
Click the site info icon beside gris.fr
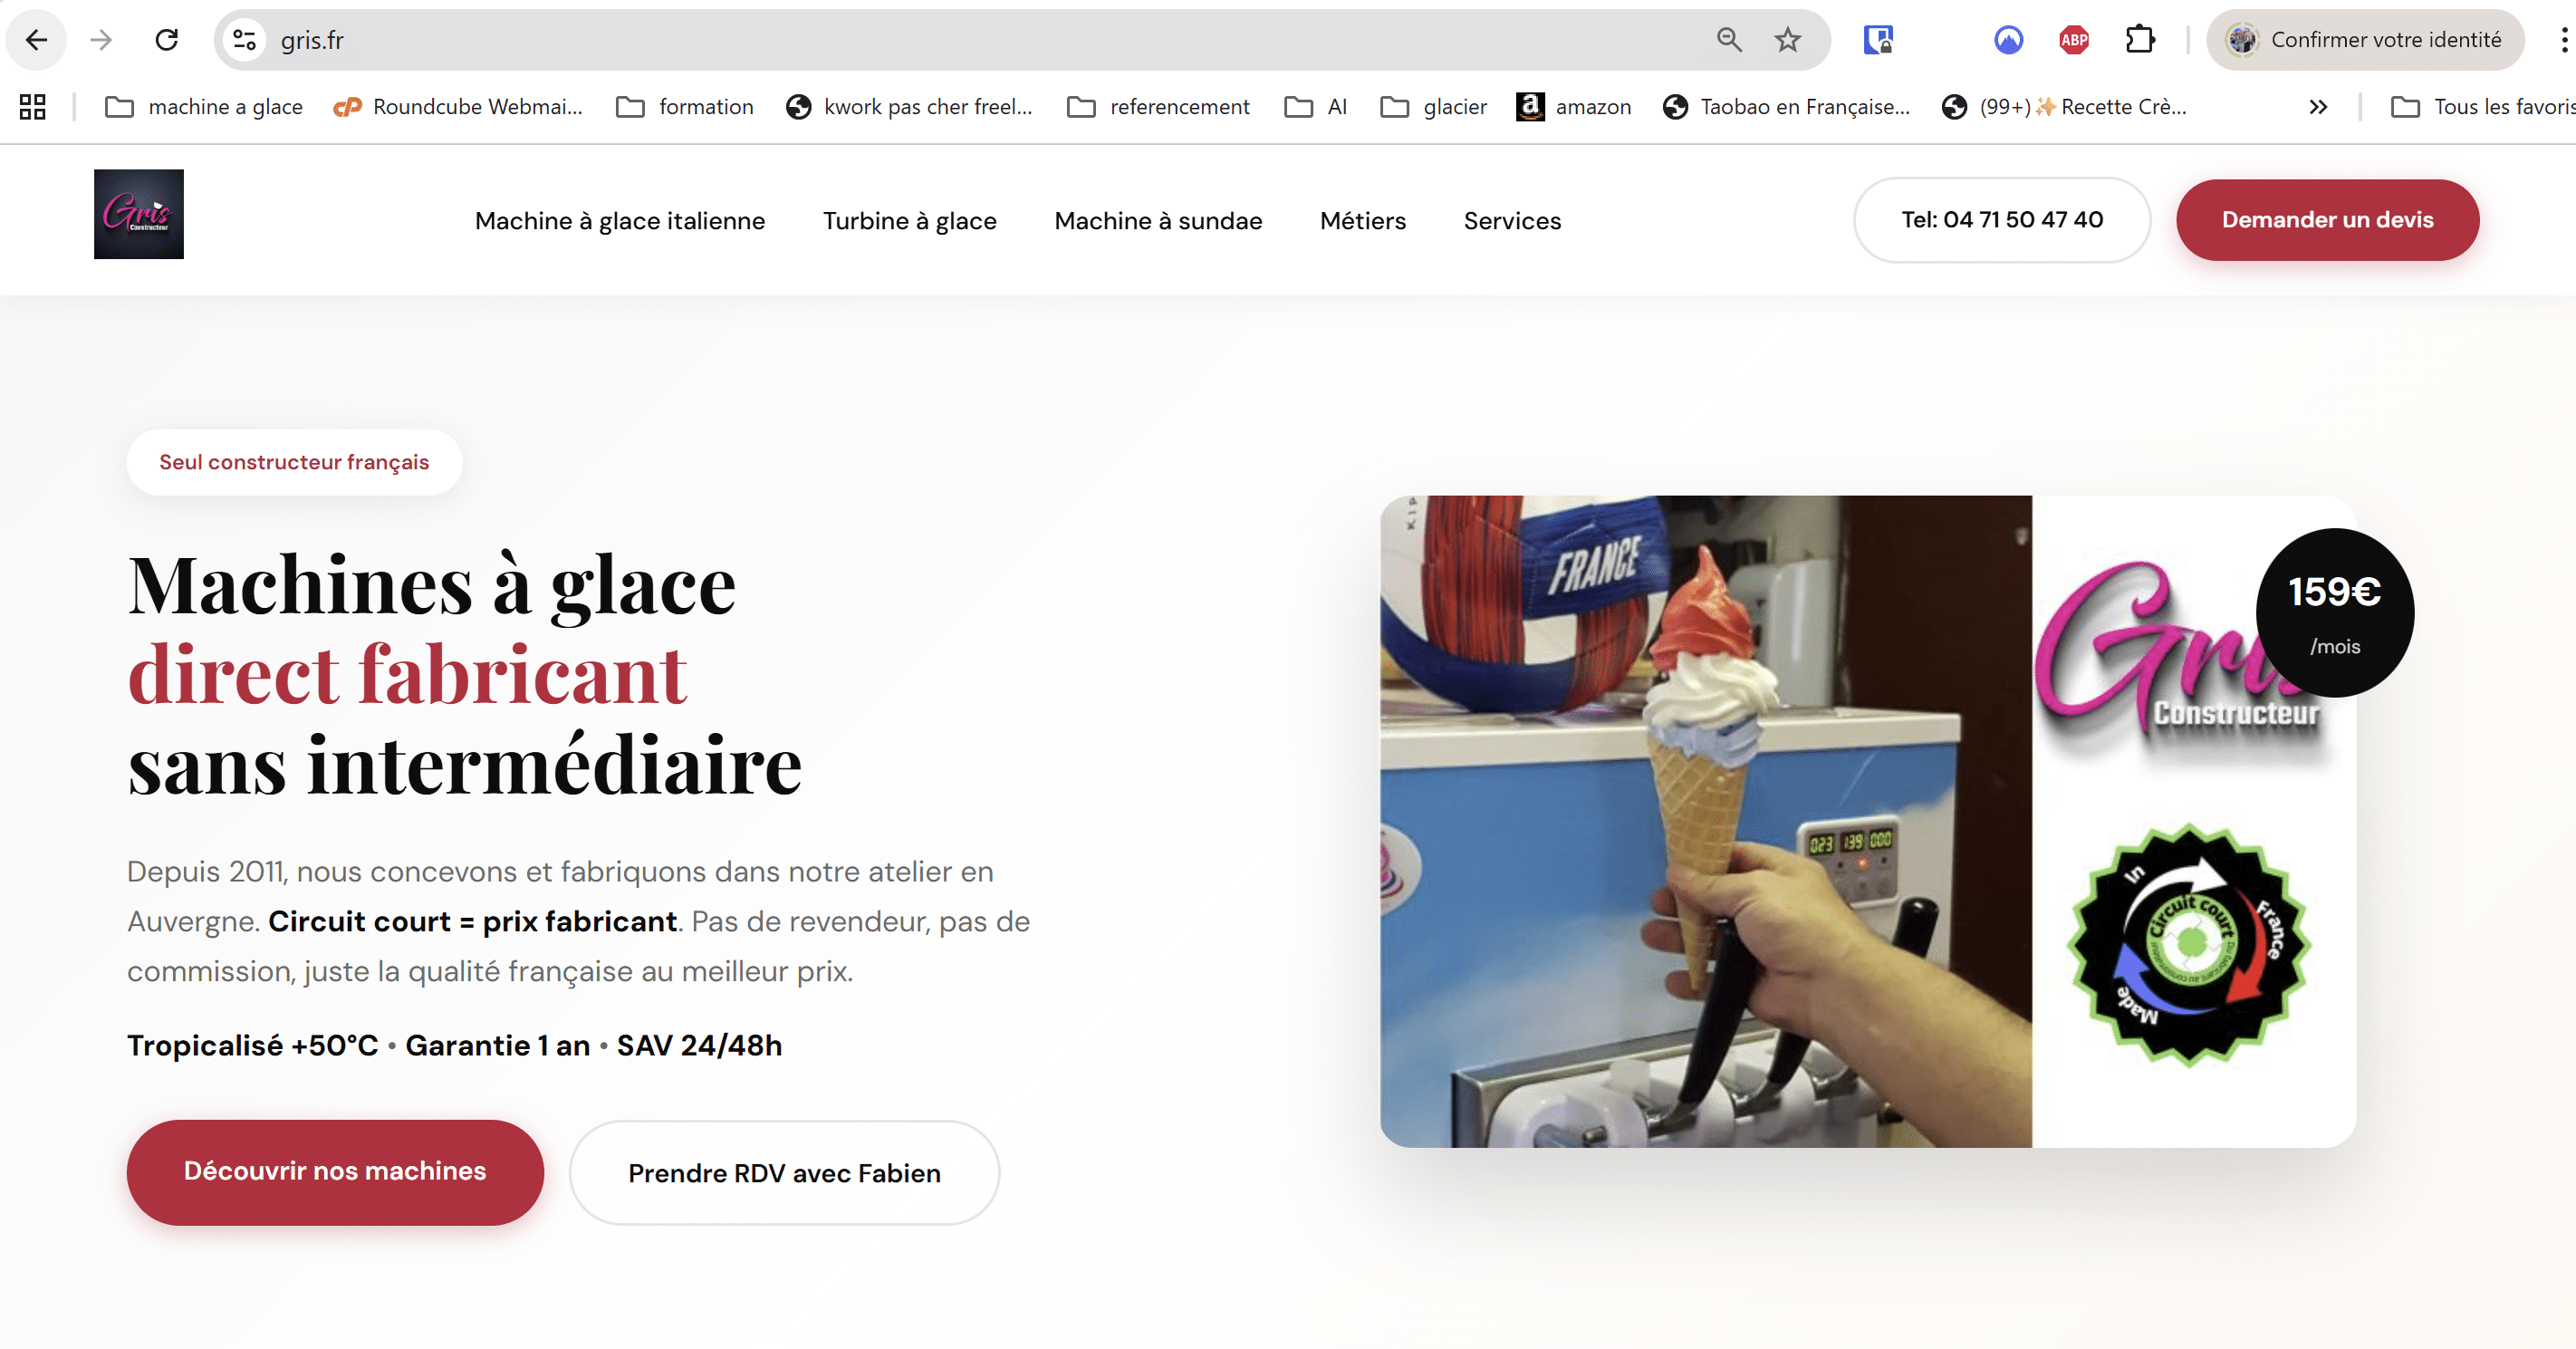click(x=244, y=40)
